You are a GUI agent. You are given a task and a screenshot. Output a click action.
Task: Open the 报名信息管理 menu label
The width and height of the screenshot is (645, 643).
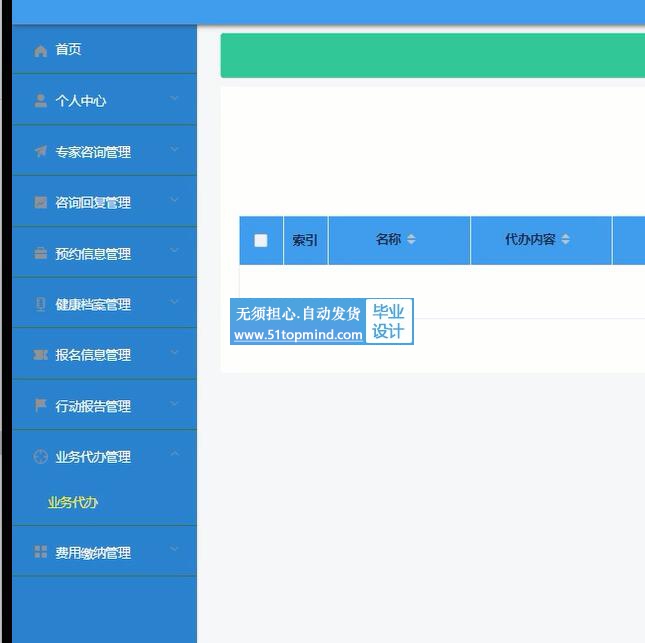[x=93, y=355]
